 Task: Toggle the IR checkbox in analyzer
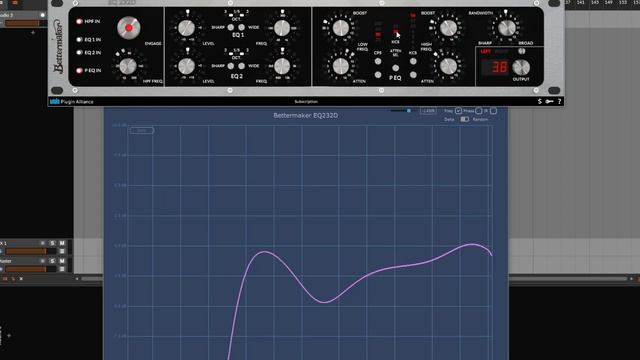coord(493,111)
